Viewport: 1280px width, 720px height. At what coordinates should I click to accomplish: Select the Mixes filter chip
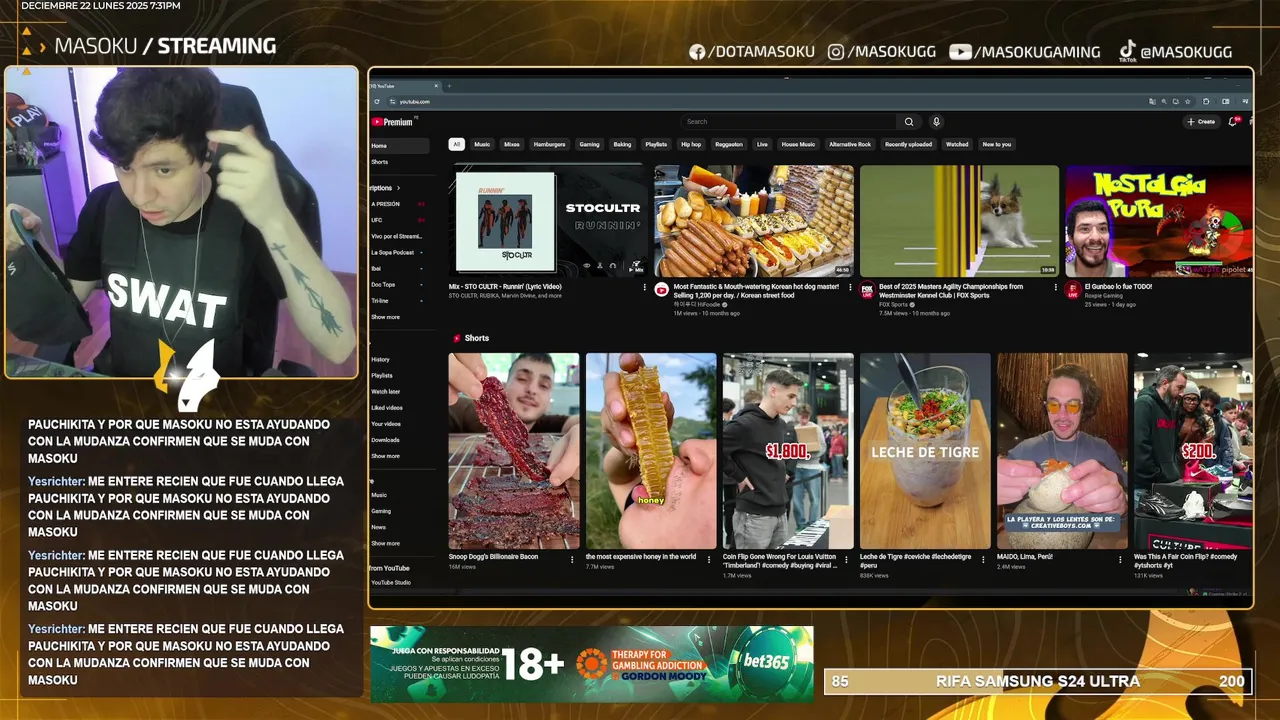pyautogui.click(x=512, y=144)
